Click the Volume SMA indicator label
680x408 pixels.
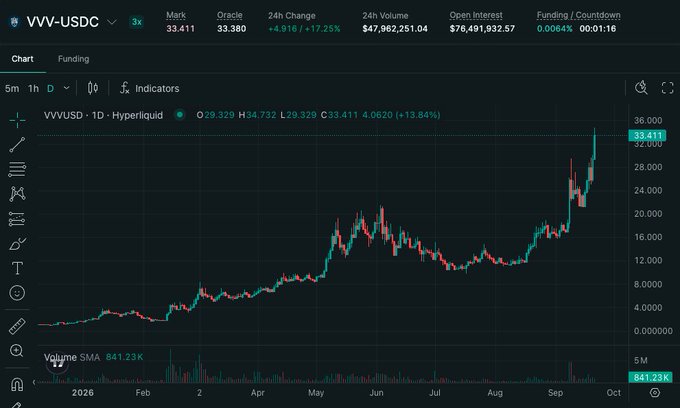[72, 357]
